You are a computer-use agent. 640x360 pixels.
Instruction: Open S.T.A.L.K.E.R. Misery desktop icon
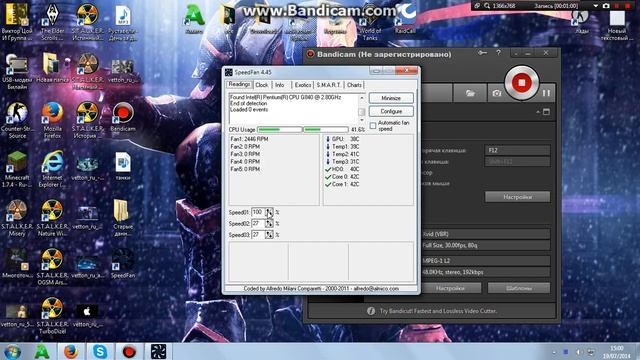(17, 218)
